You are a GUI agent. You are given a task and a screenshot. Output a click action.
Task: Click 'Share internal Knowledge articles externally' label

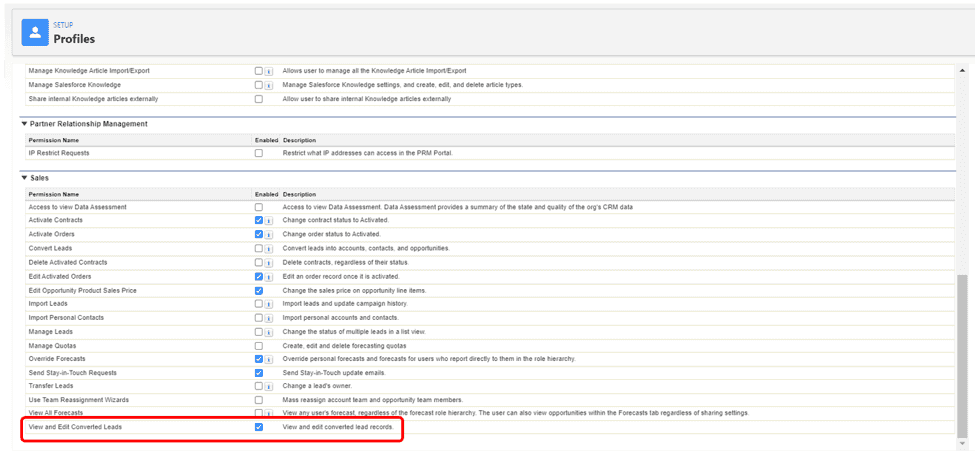pos(93,99)
